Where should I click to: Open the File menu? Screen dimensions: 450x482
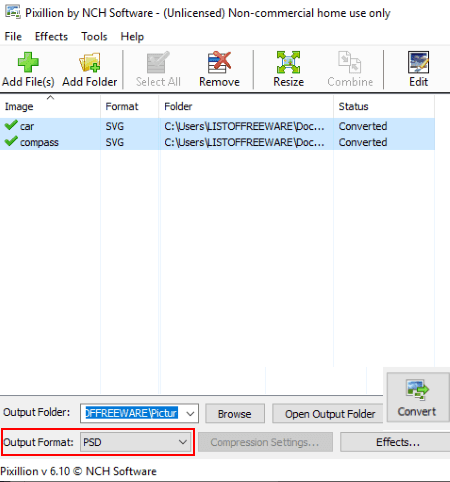coord(13,36)
